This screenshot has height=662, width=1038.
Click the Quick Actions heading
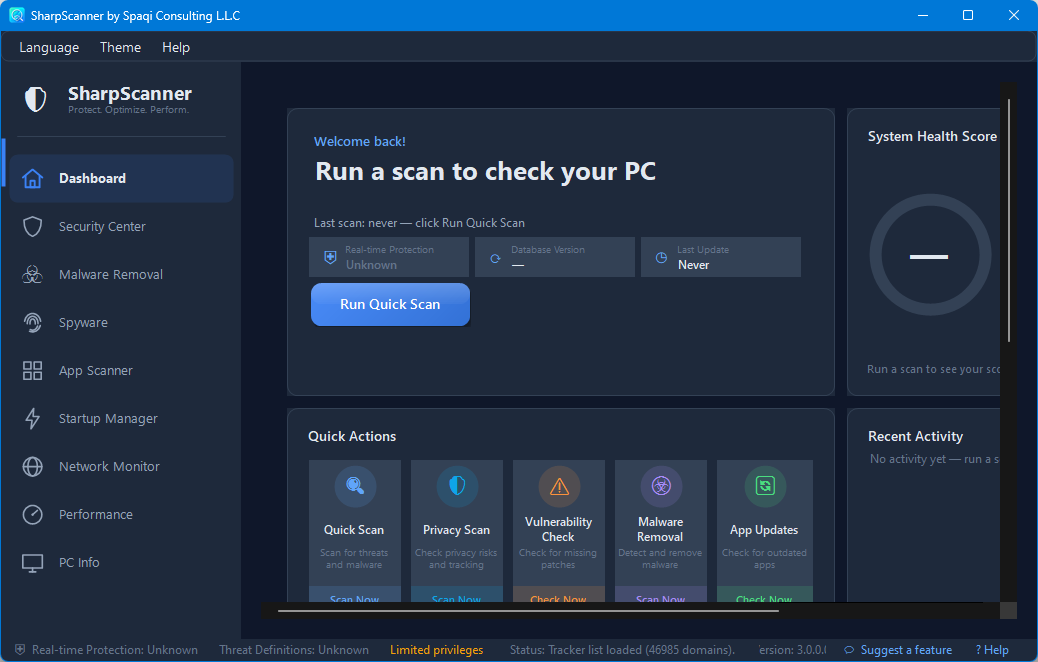click(x=352, y=436)
